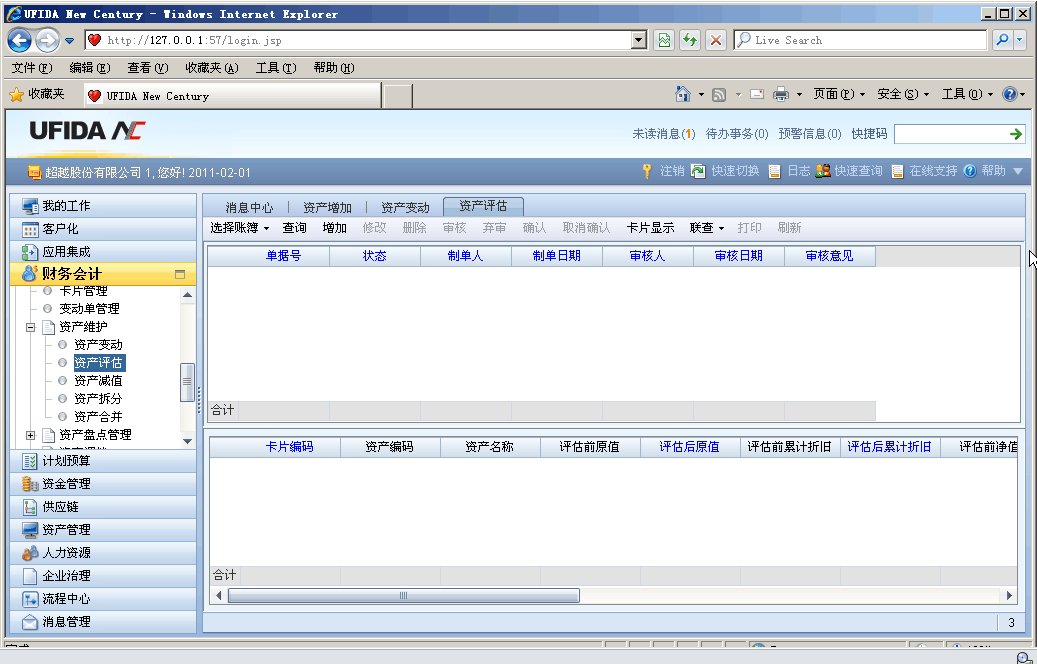Open the 查看(V) menu
Screen dimensions: 1037x664
click(147, 67)
